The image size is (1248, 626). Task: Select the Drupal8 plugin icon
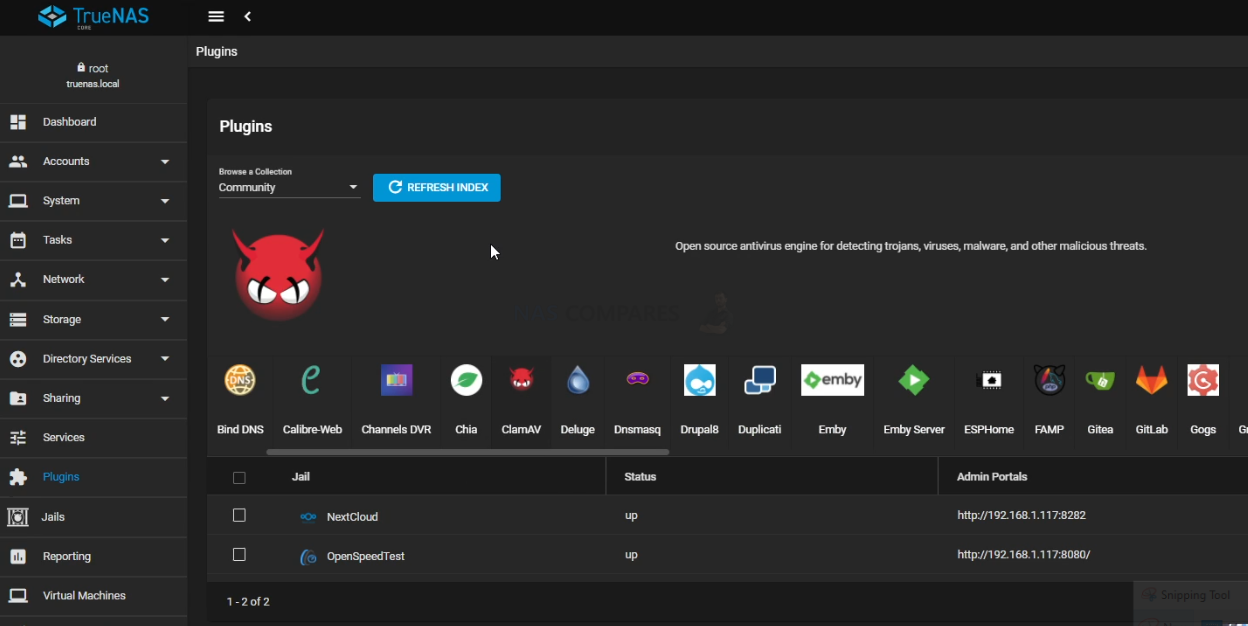[x=700, y=380]
